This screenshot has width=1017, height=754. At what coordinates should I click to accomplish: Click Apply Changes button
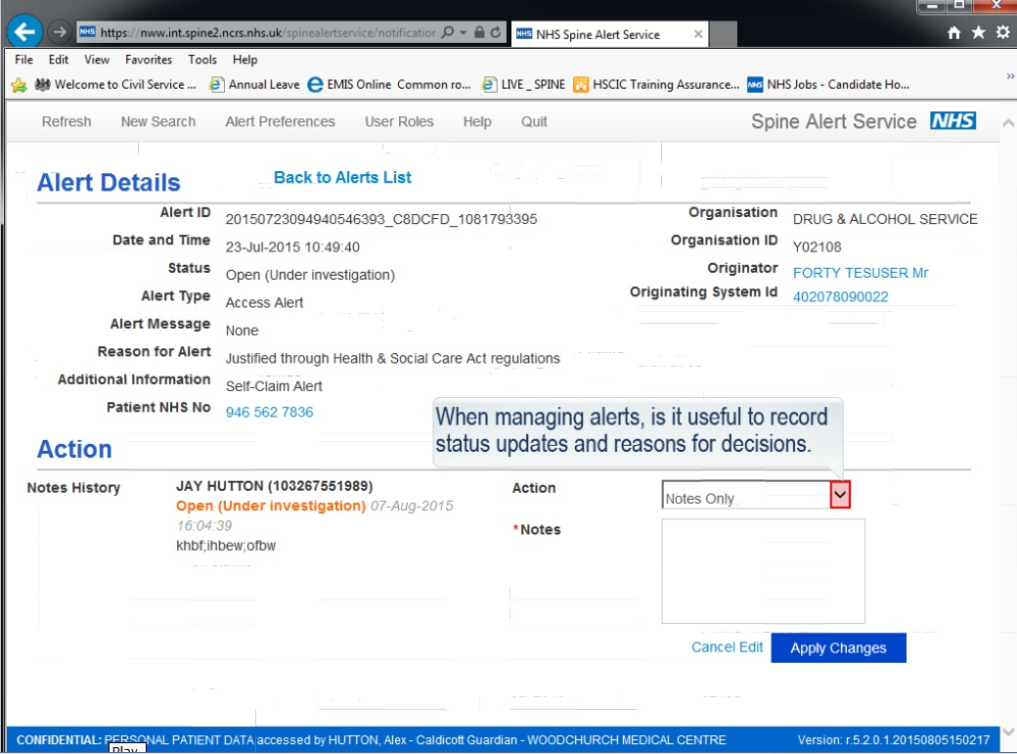[x=838, y=648]
